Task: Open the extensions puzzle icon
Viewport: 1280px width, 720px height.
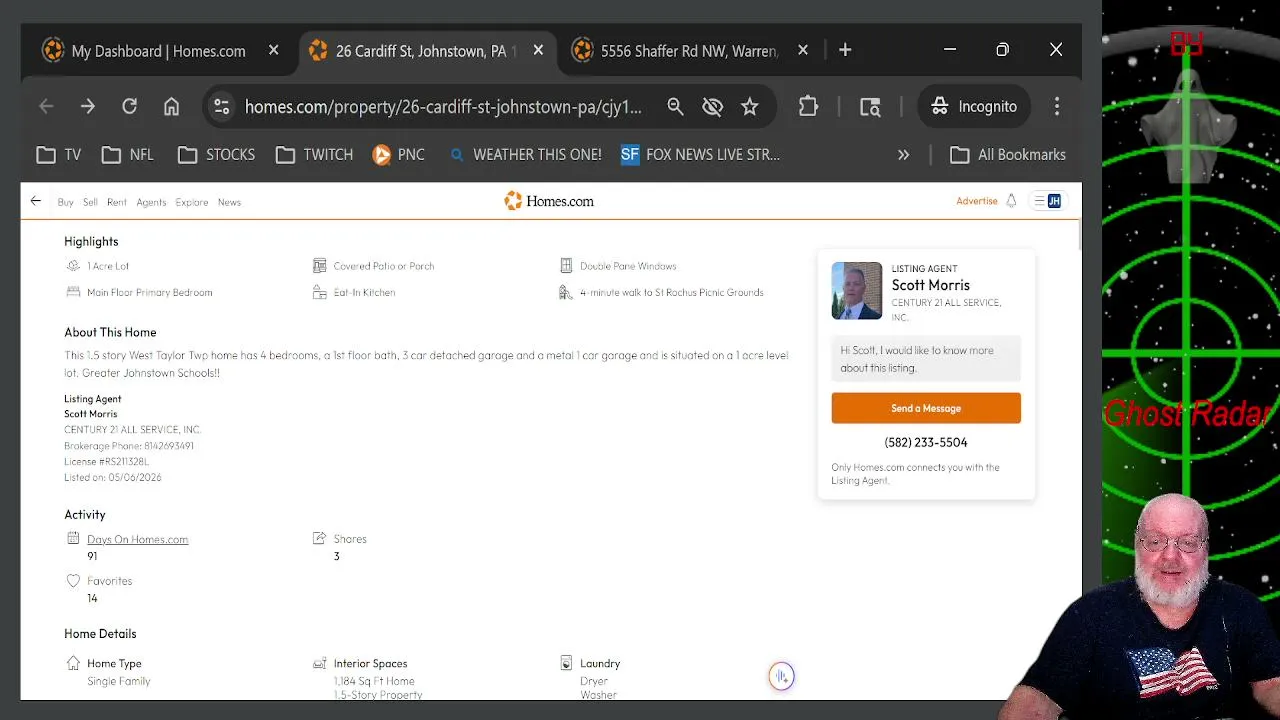Action: click(x=808, y=106)
